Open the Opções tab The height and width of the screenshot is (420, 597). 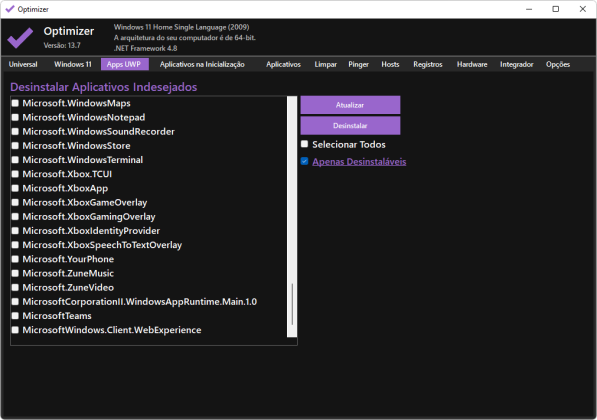tap(558, 64)
